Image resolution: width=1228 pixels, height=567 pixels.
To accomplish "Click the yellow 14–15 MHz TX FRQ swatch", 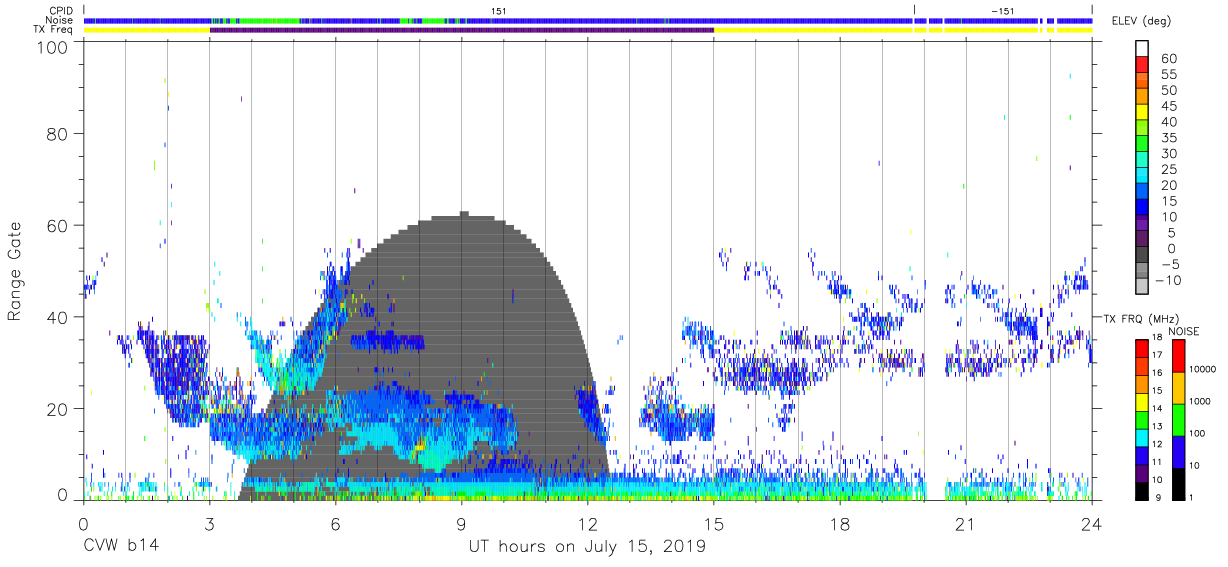I will [1142, 401].
